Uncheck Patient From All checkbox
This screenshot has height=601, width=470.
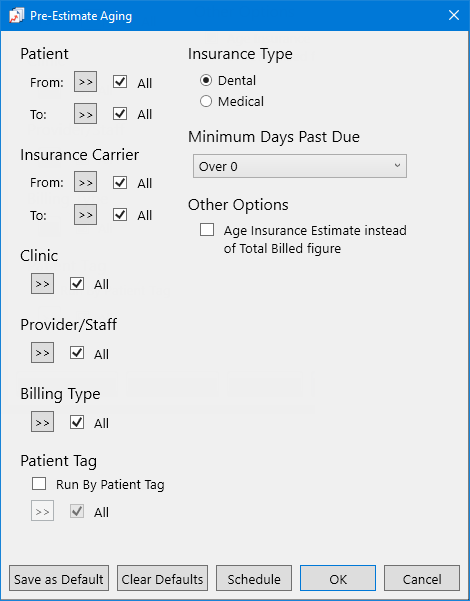(120, 82)
